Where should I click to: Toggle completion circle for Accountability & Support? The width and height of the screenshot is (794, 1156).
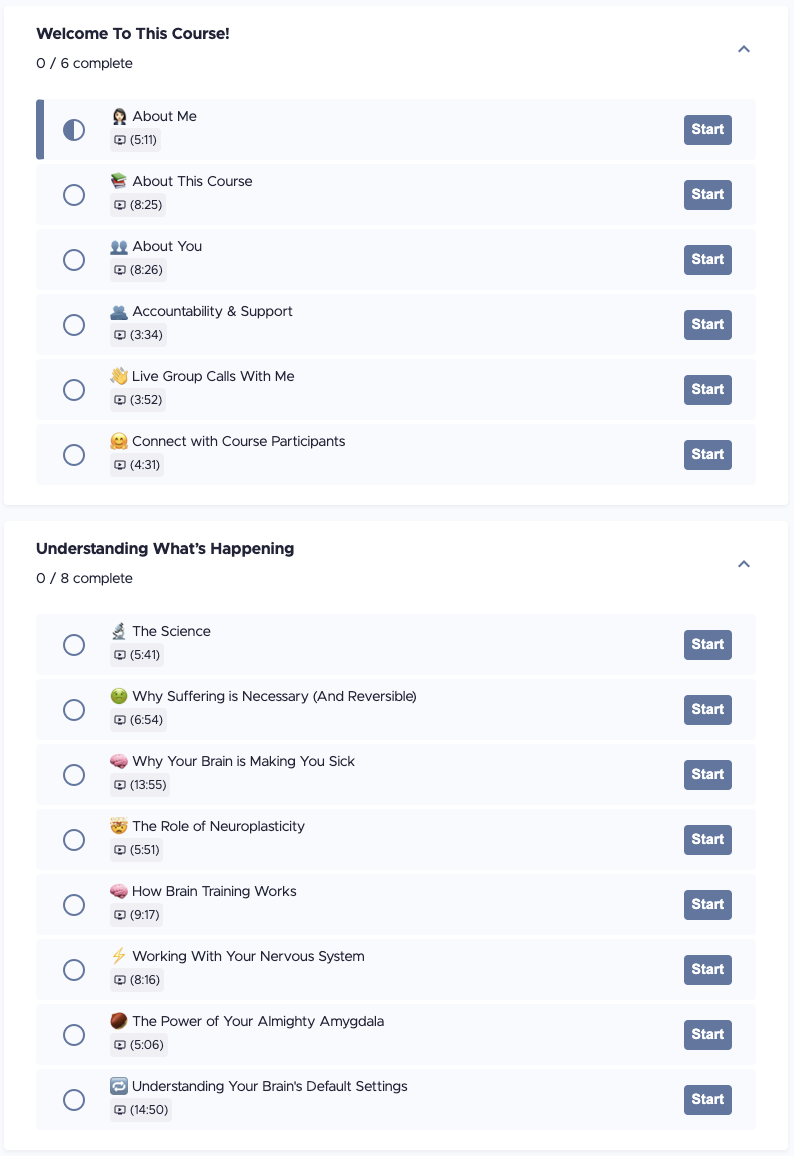click(x=74, y=325)
